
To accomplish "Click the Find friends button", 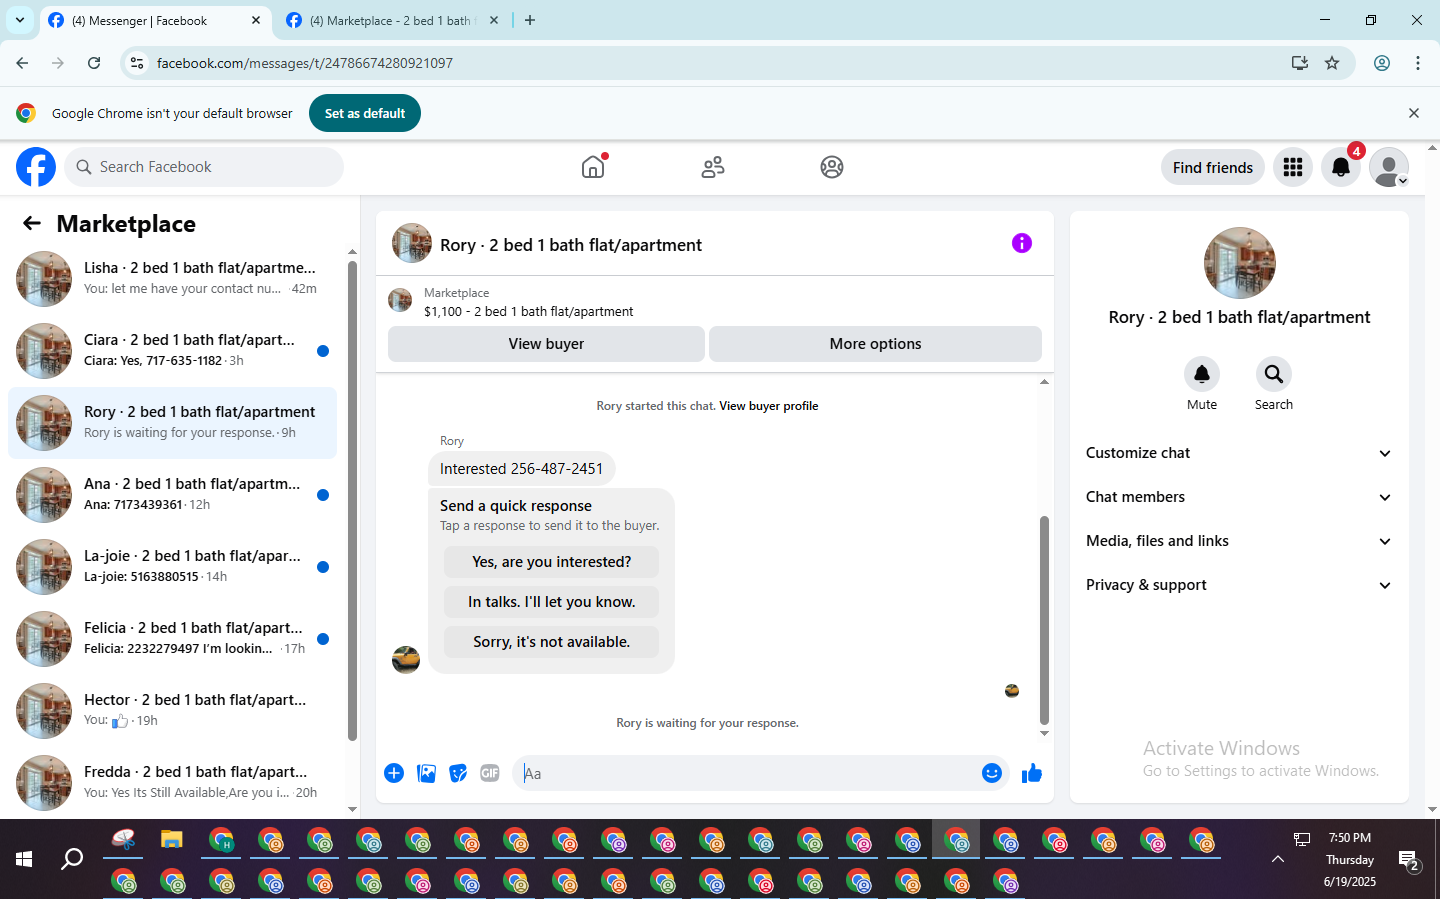I will tap(1213, 167).
